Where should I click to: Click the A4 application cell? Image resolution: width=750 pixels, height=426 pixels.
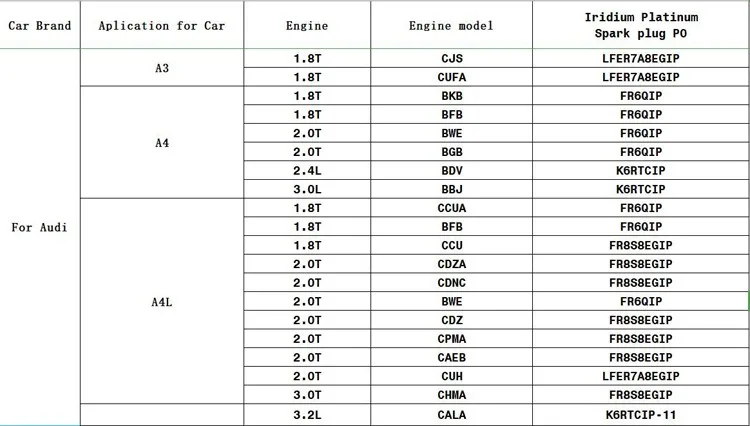[162, 142]
